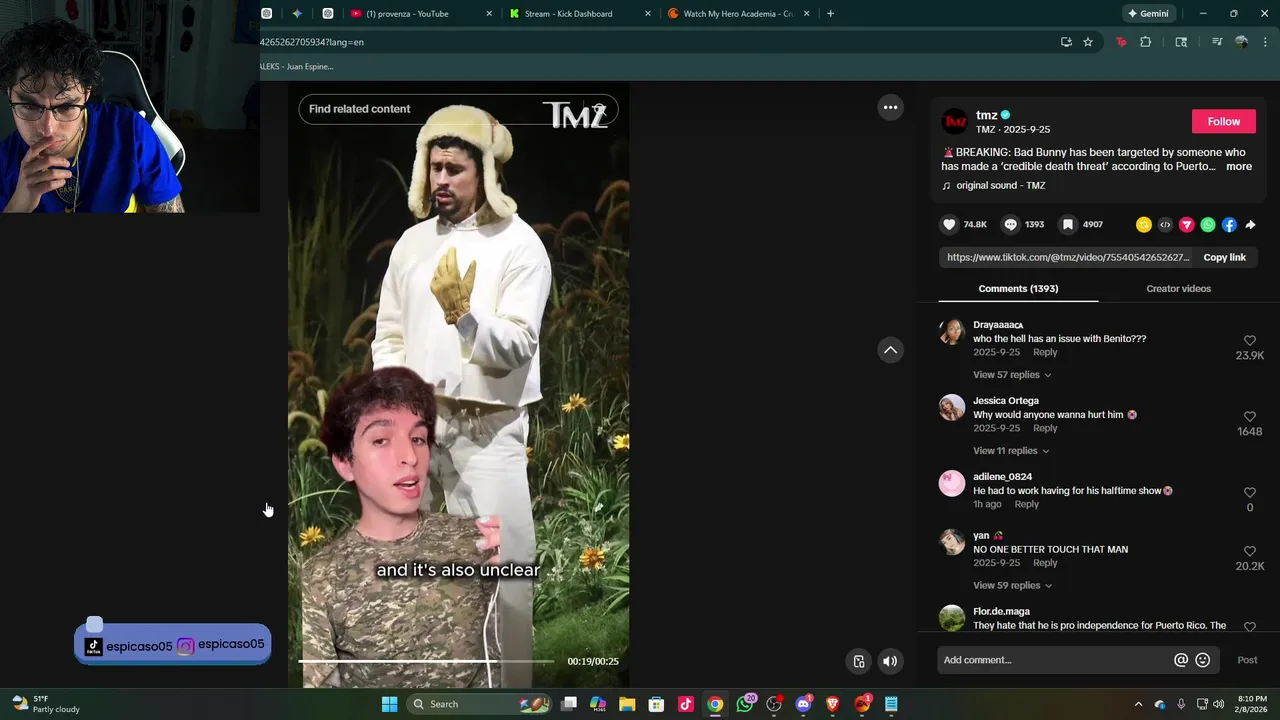
Task: Click Copy link button
Action: point(1224,258)
